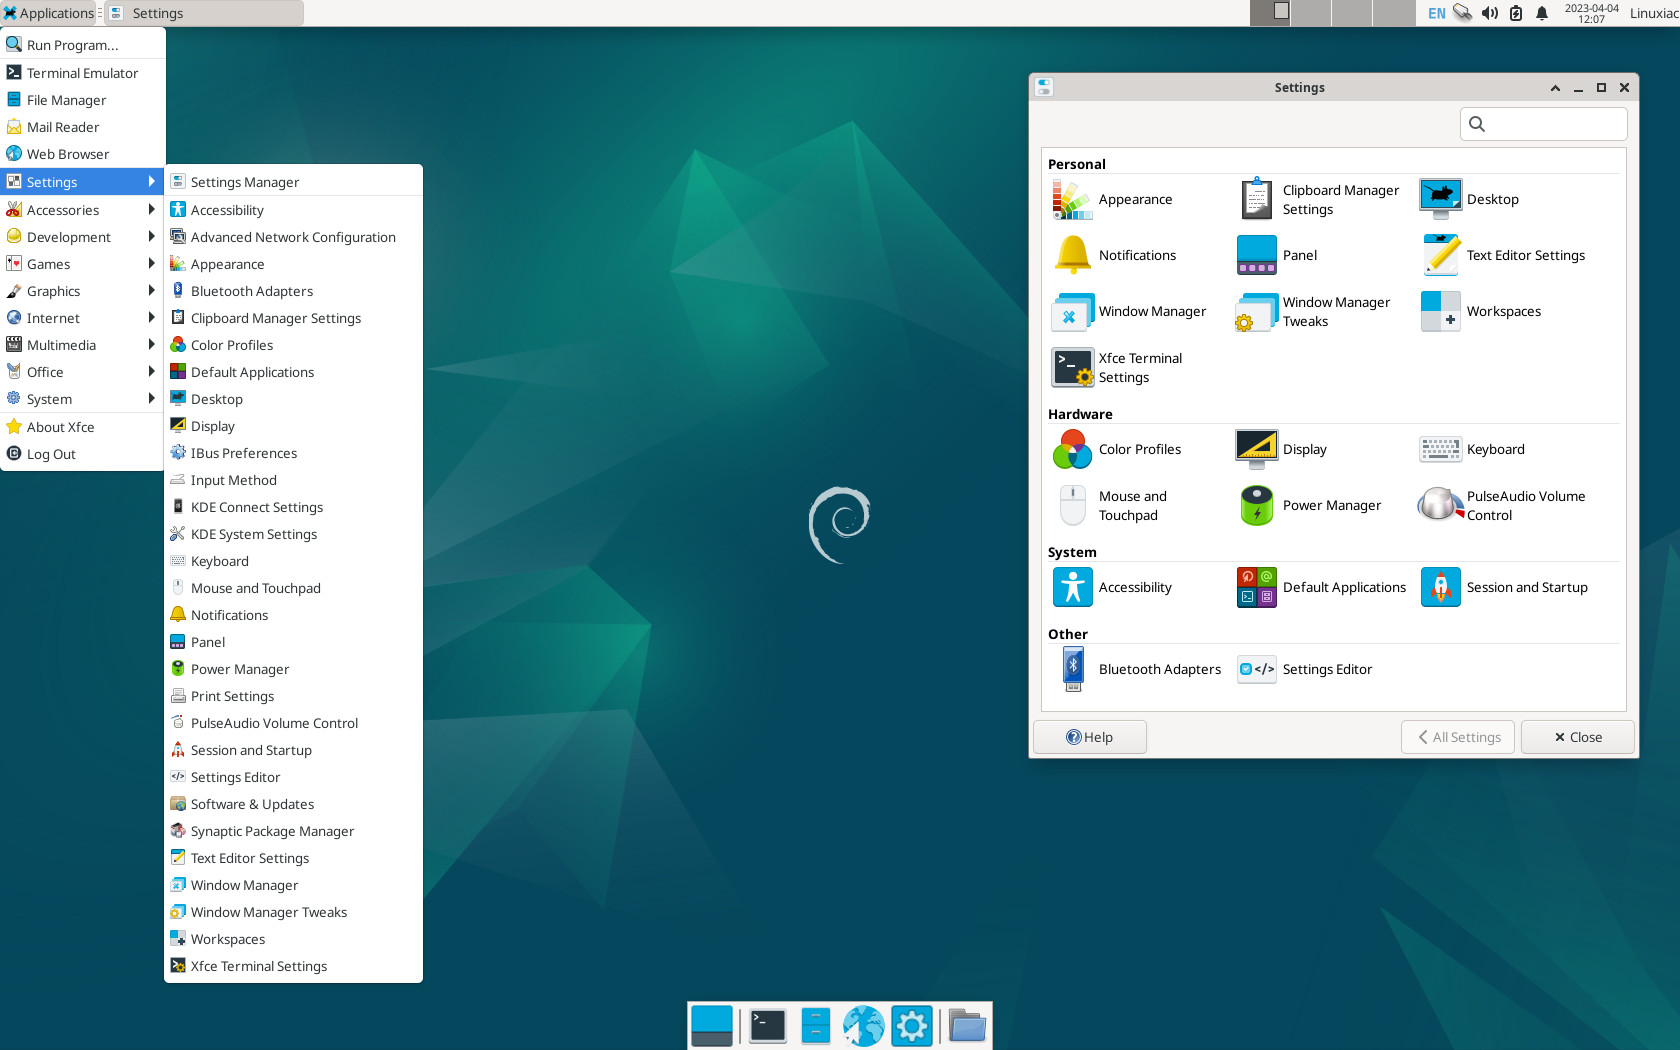Open Text Editor Settings in Settings window
The width and height of the screenshot is (1680, 1050).
[x=1503, y=256]
